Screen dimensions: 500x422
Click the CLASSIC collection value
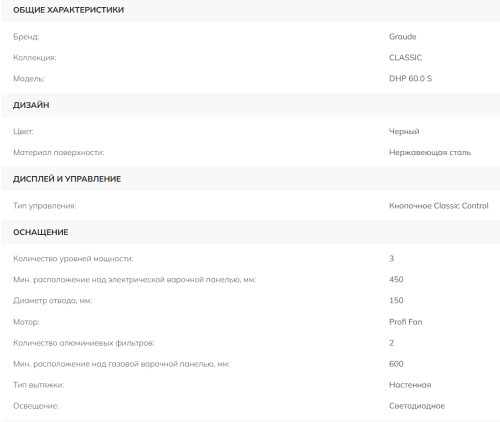[405, 58]
